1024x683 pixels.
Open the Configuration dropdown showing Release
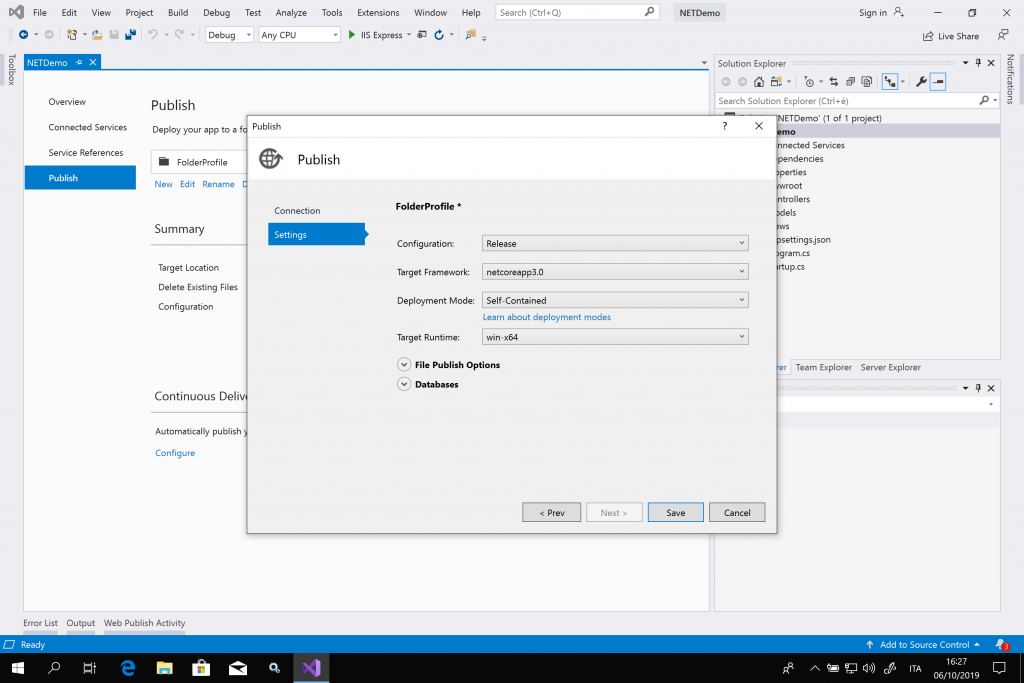point(615,243)
